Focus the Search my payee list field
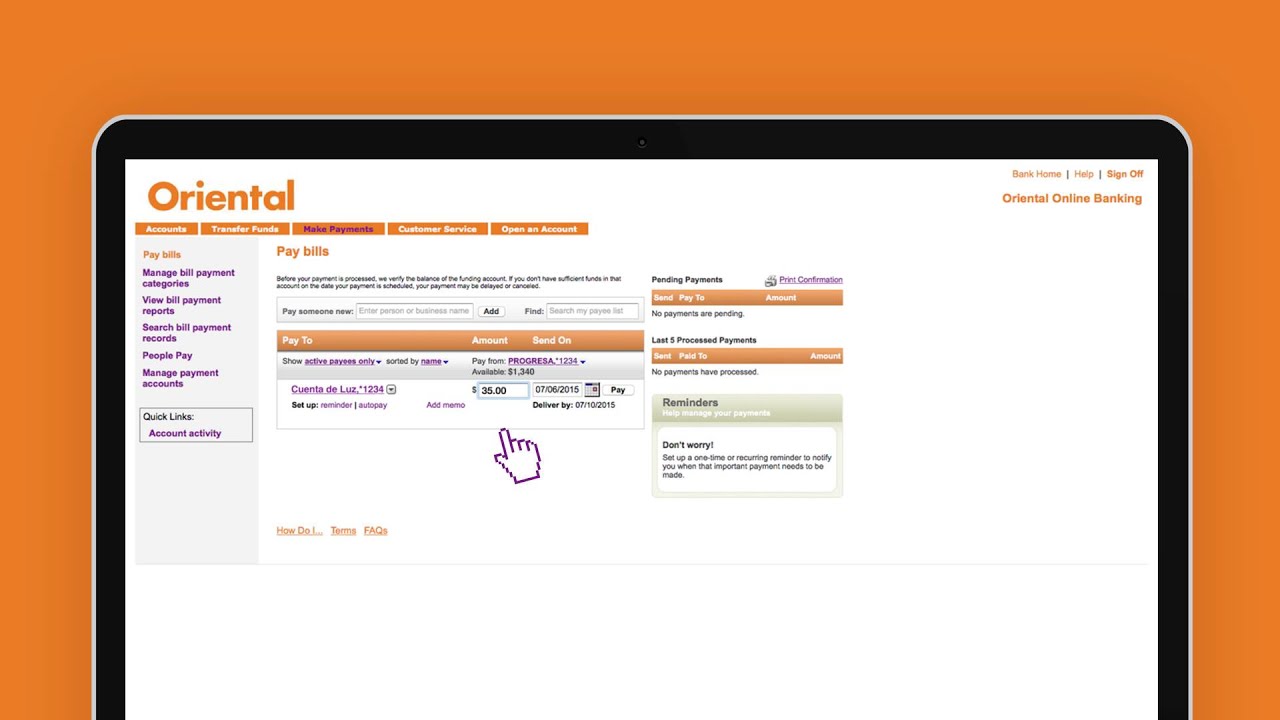The image size is (1280, 720). click(592, 311)
